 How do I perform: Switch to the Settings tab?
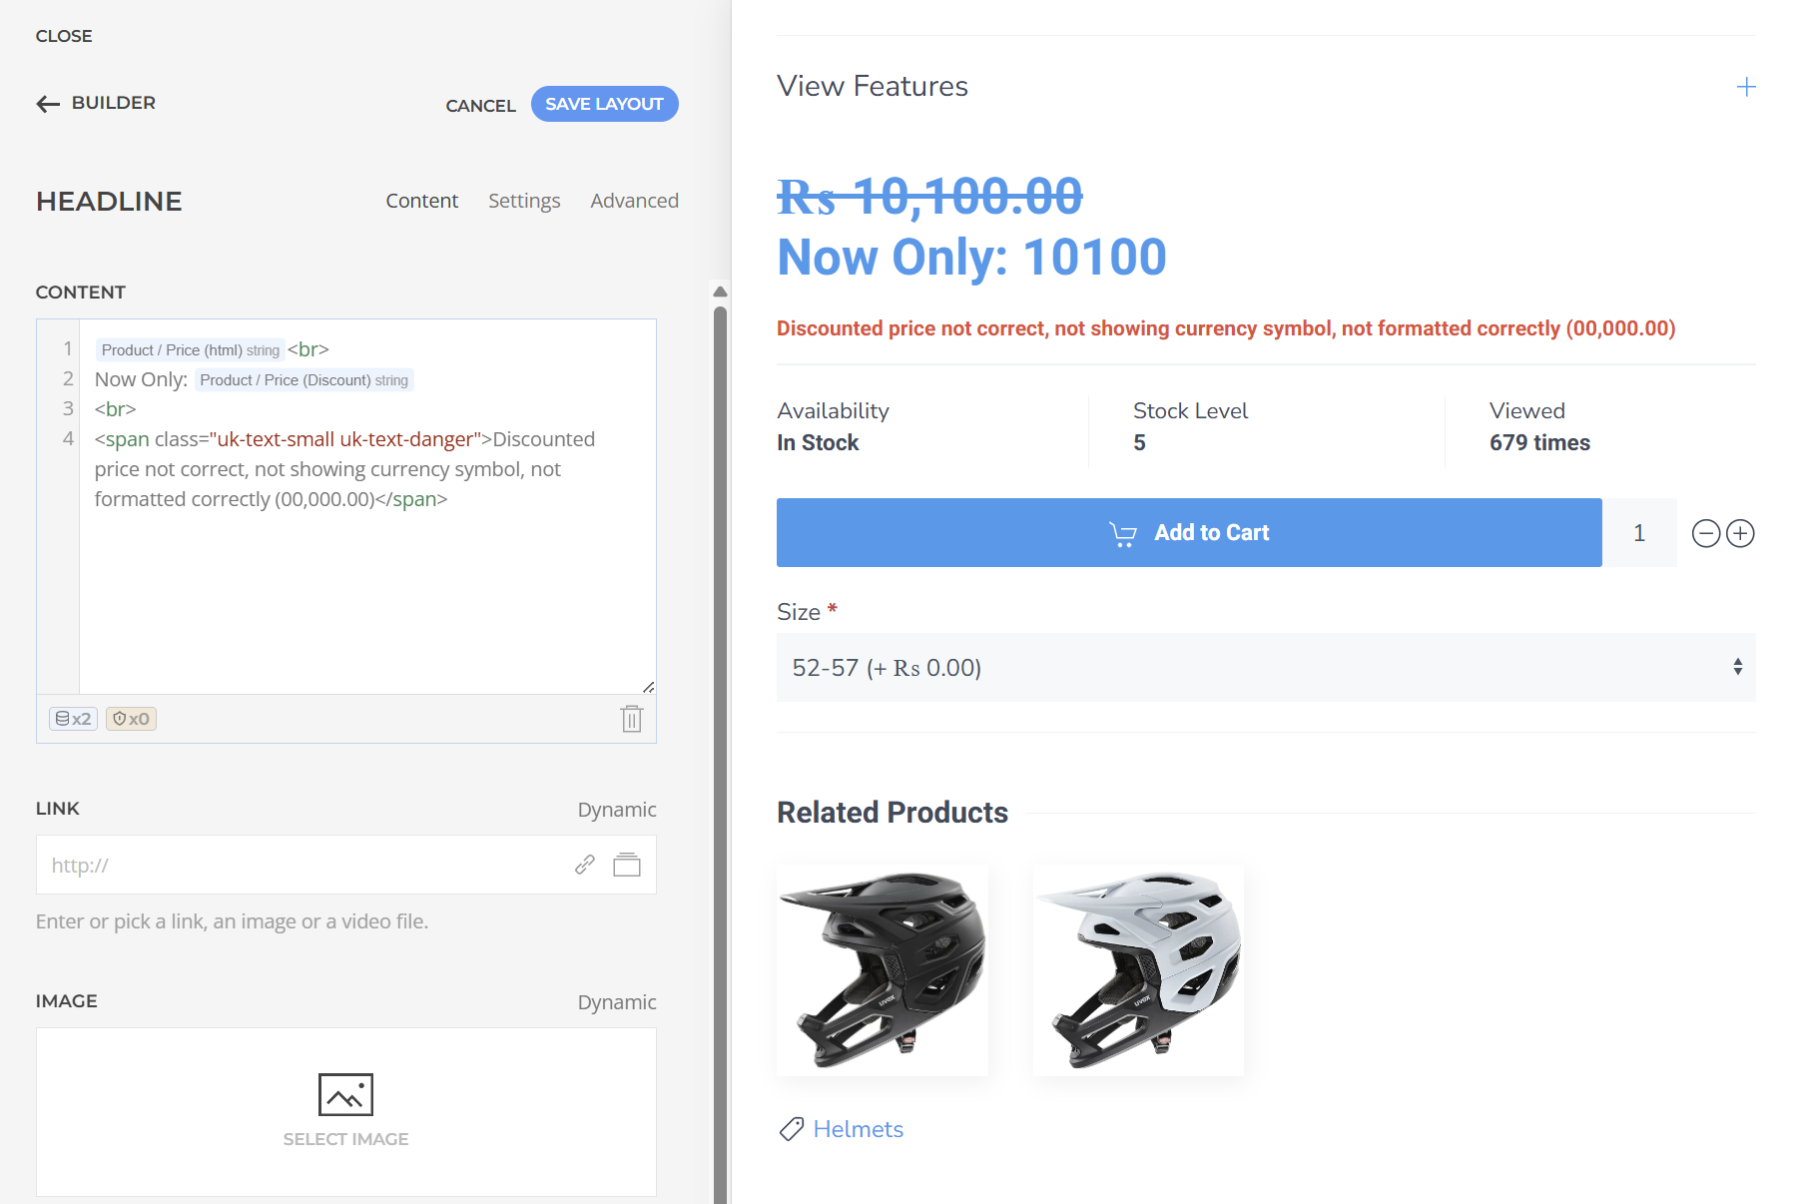tap(524, 201)
